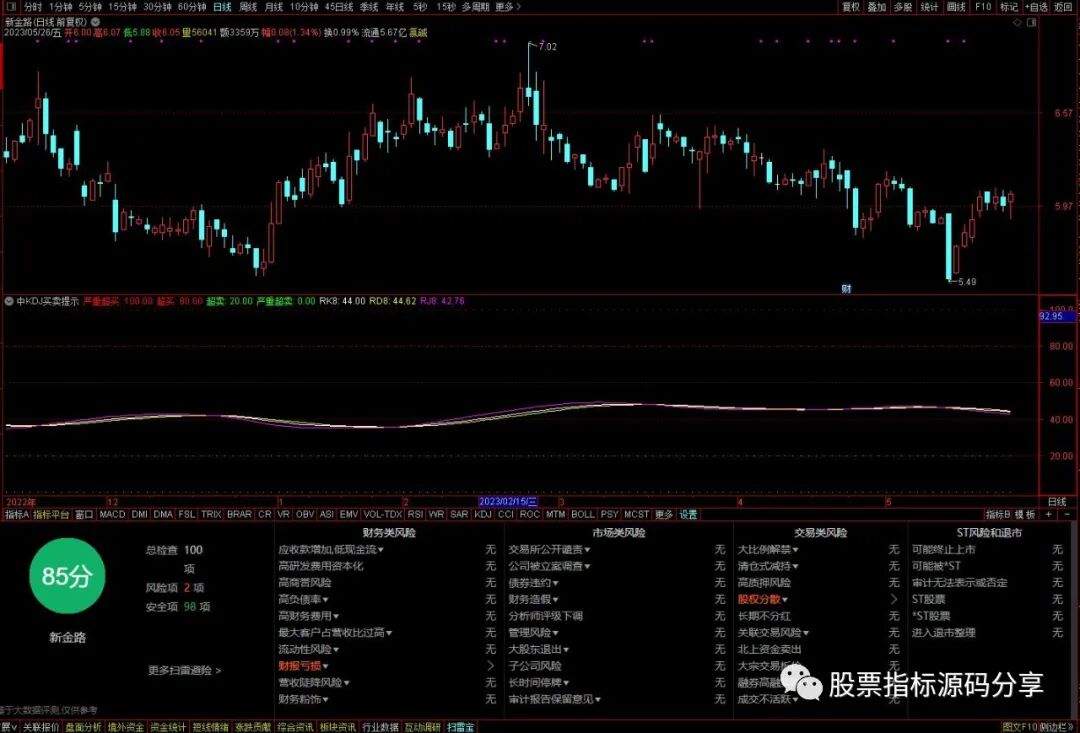
Task: Select the CCI indicator
Action: 506,515
